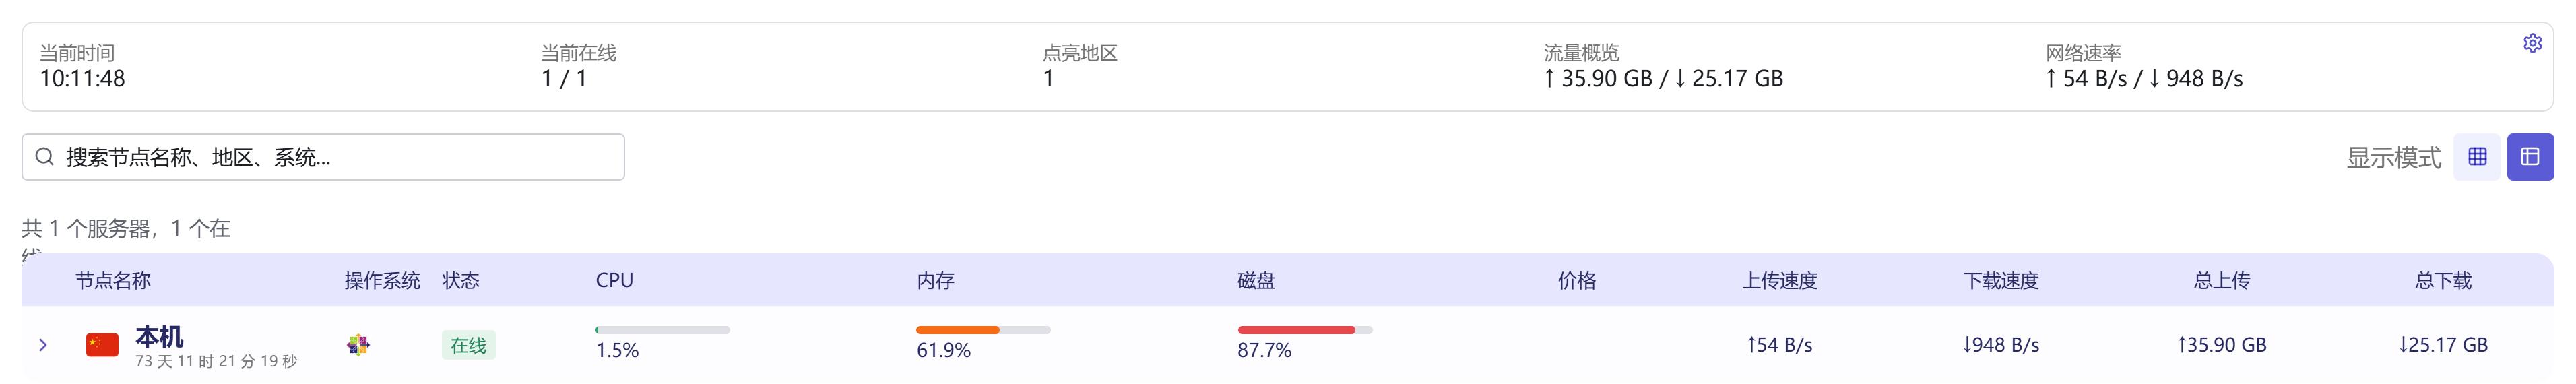Open the settings gear icon
The width and height of the screenshot is (2576, 384).
[x=2532, y=43]
